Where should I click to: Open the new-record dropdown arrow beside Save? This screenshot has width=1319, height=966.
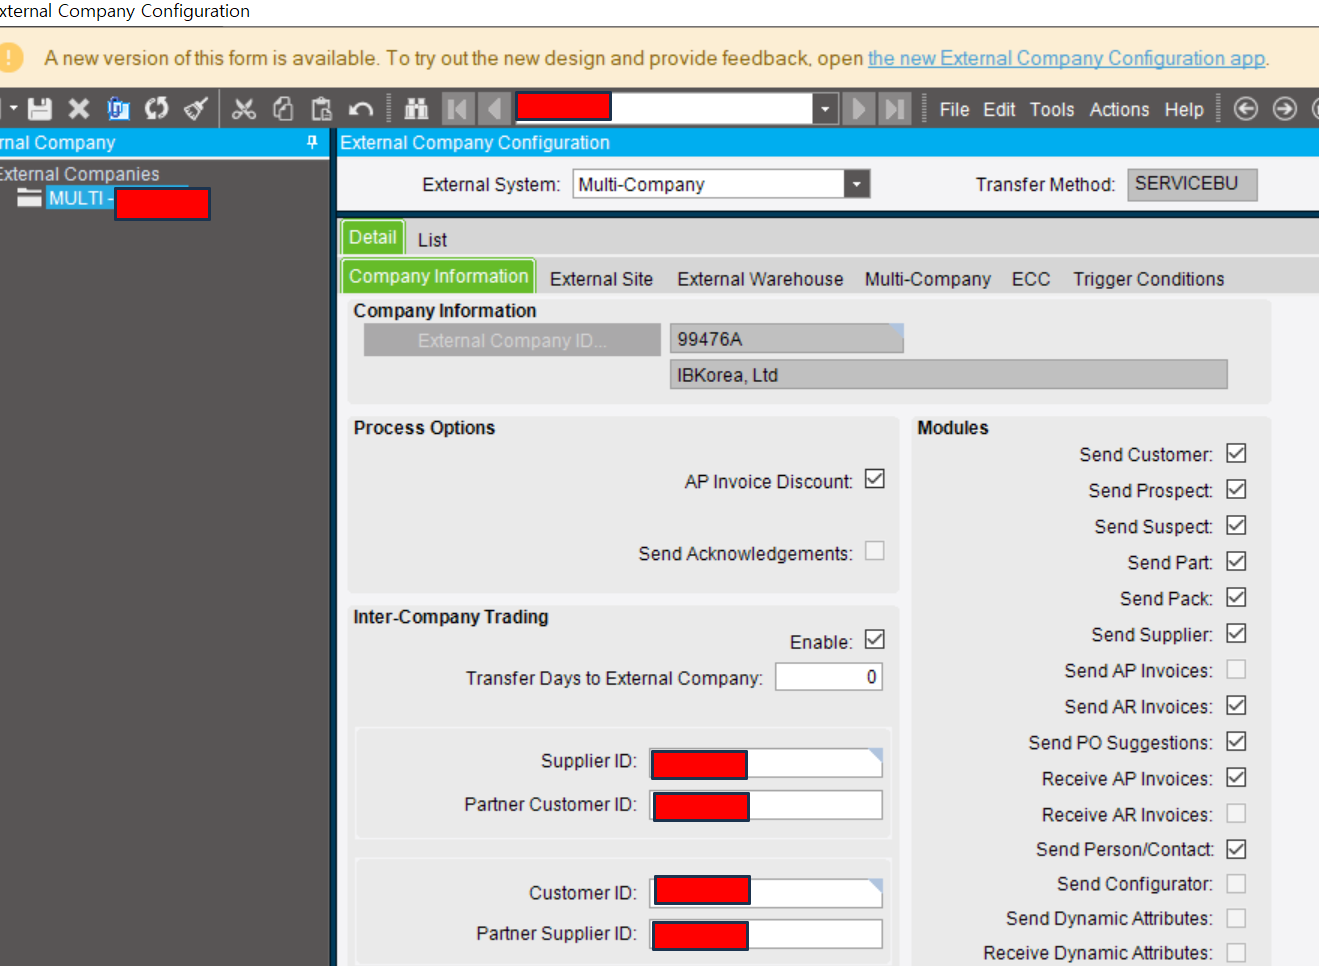point(14,108)
